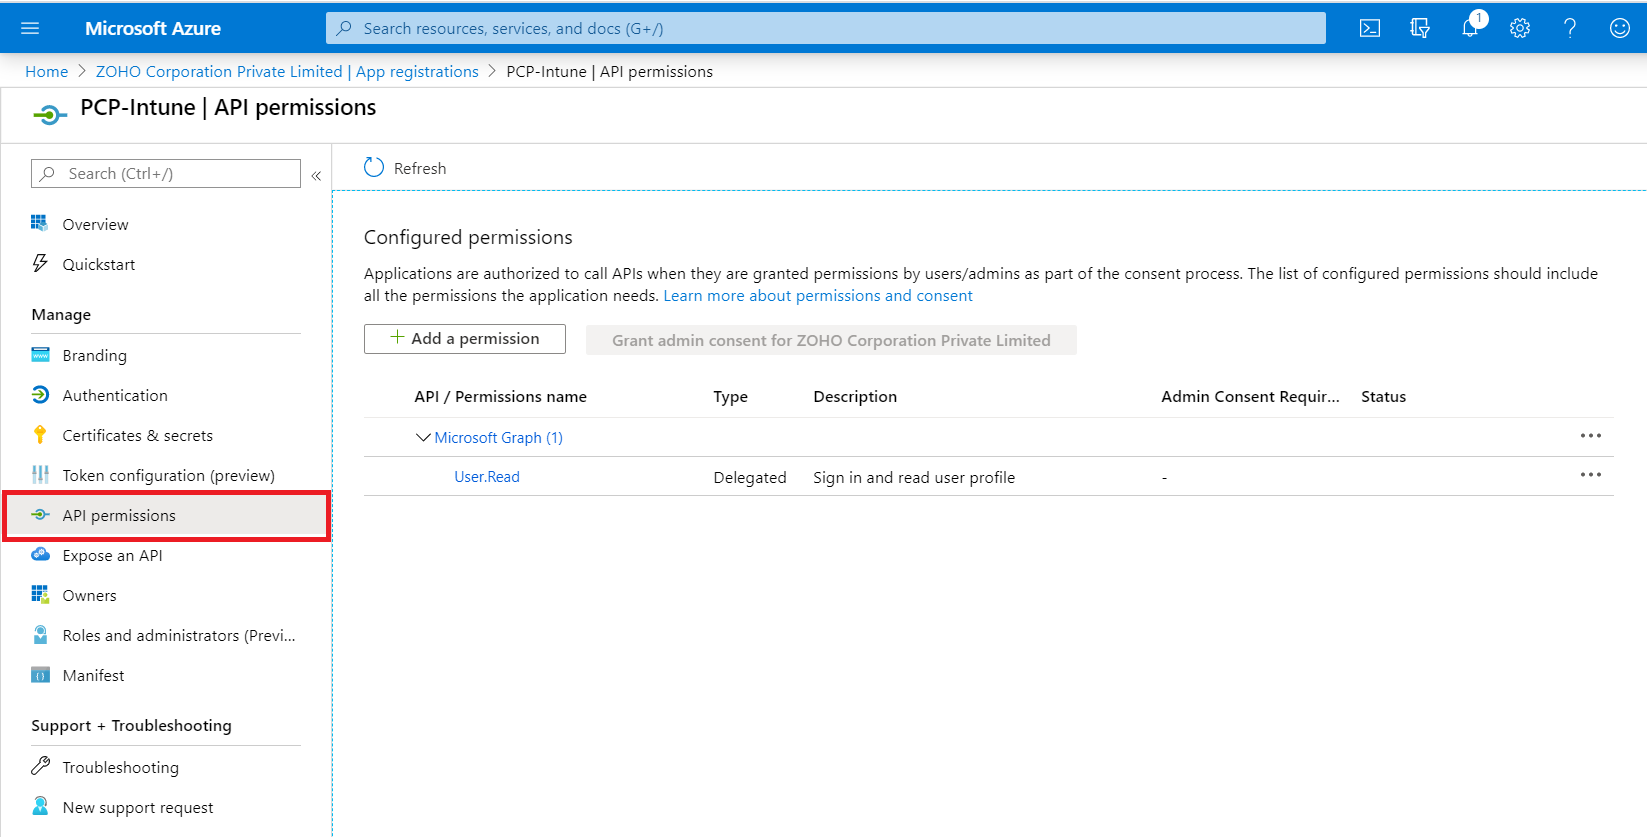The width and height of the screenshot is (1647, 837).
Task: Click the Manifest icon in the sidebar
Action: [40, 675]
